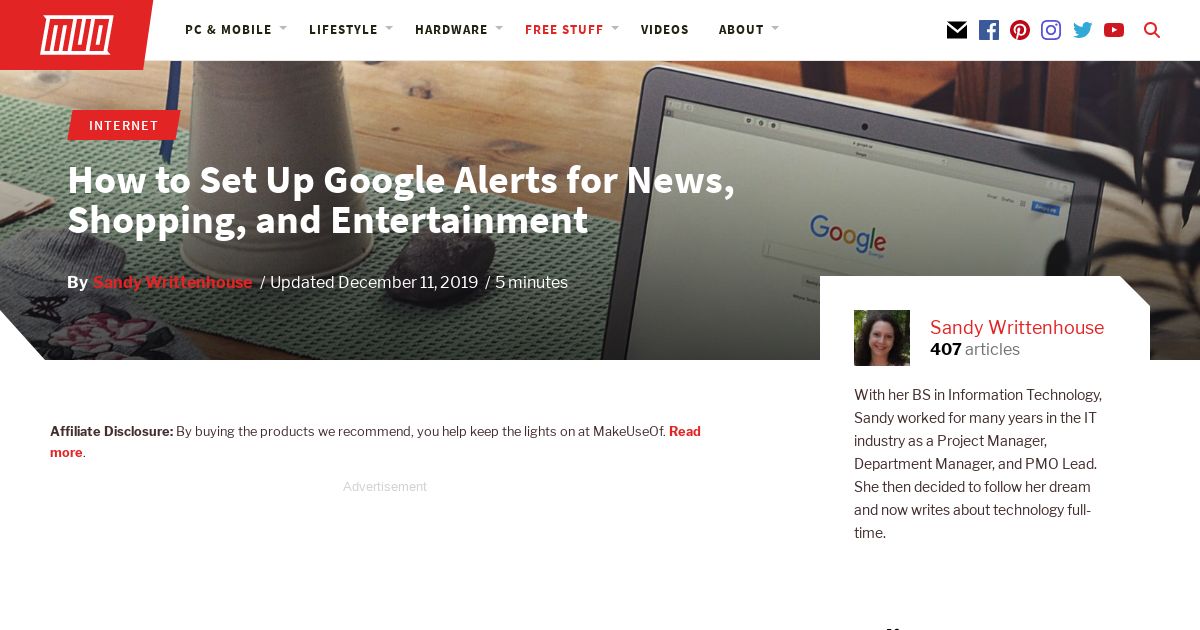This screenshot has height=630, width=1200.
Task: Expand the Lifestyle dropdown arrow
Action: click(389, 28)
